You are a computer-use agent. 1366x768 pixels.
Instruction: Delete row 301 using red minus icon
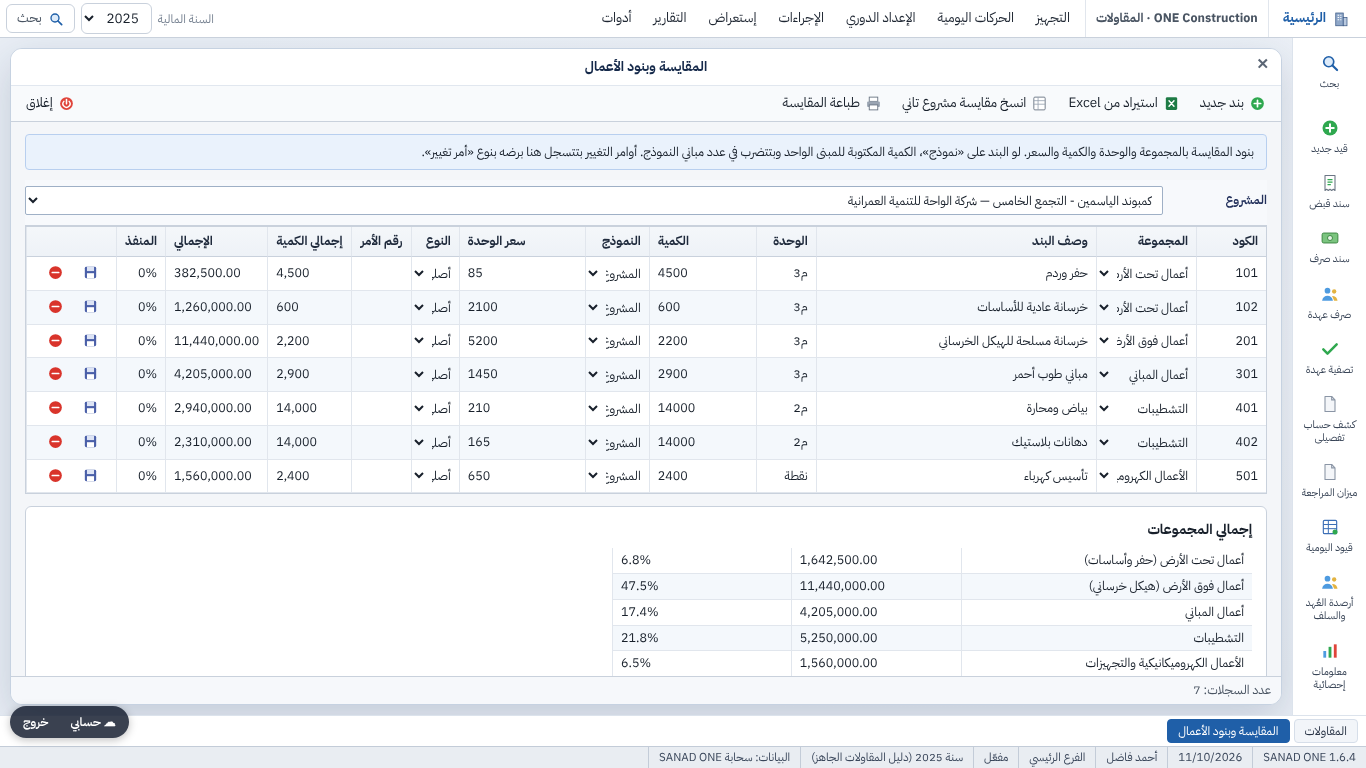[x=55, y=374]
